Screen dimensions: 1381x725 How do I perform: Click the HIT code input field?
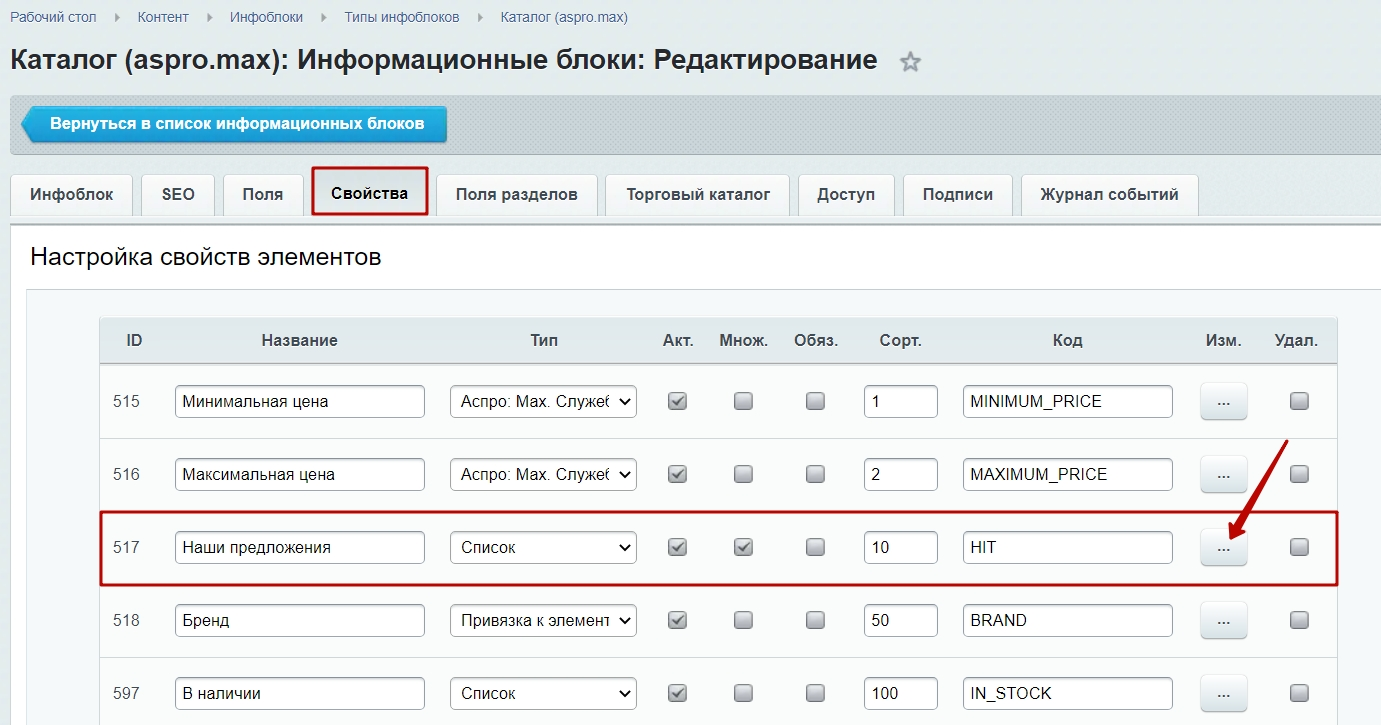click(x=1067, y=547)
